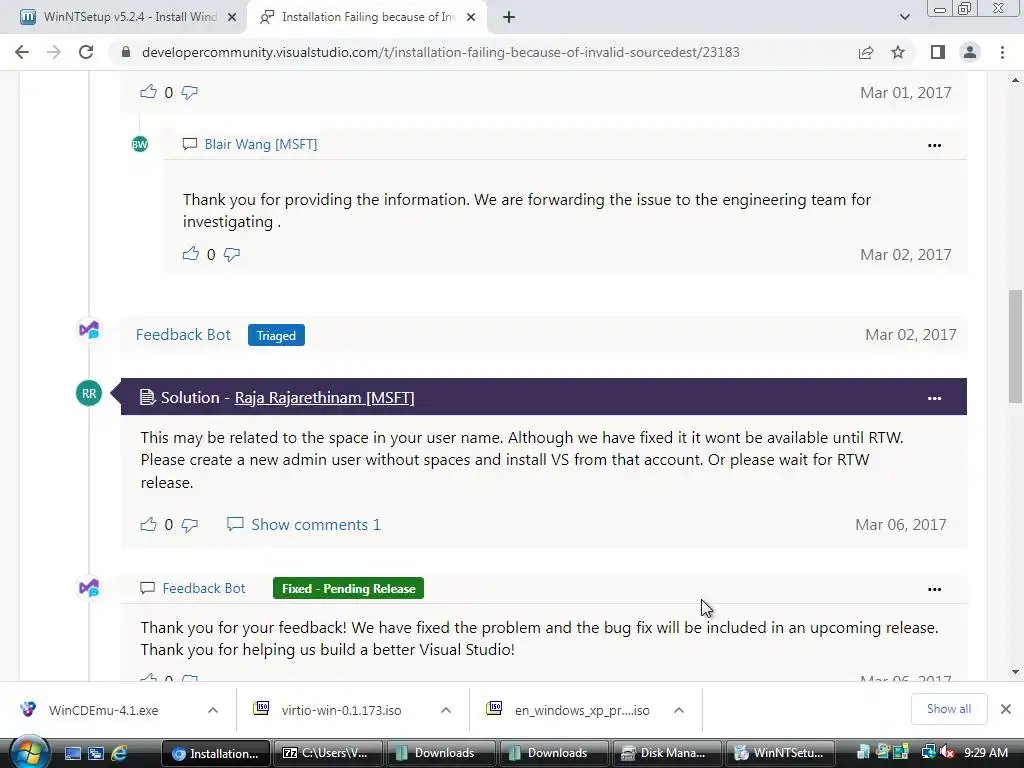1024x768 pixels.
Task: Click Fixed - Pending Release badge
Action: 348,588
